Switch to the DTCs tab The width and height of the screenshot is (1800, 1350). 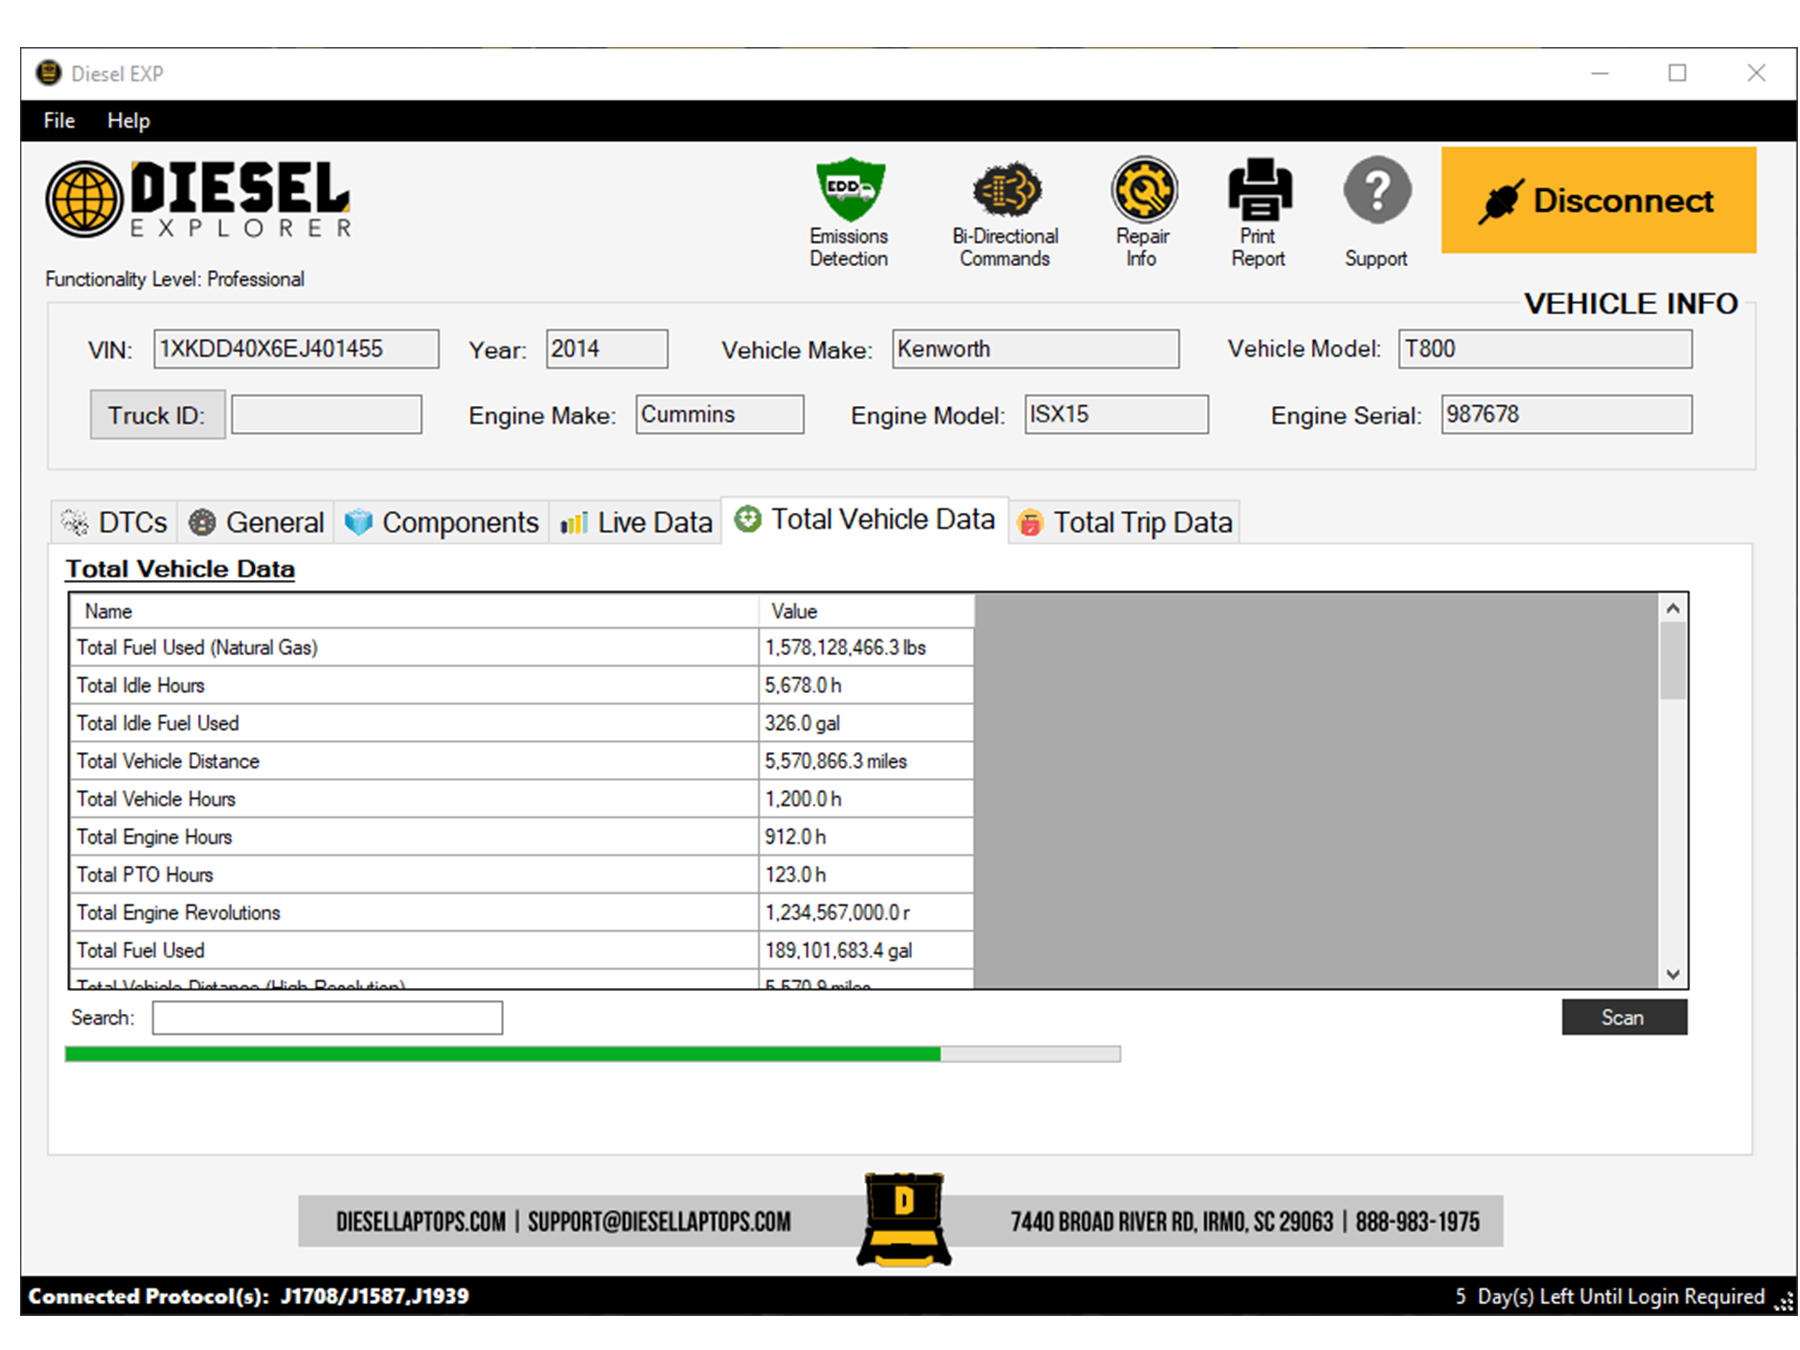tap(115, 522)
